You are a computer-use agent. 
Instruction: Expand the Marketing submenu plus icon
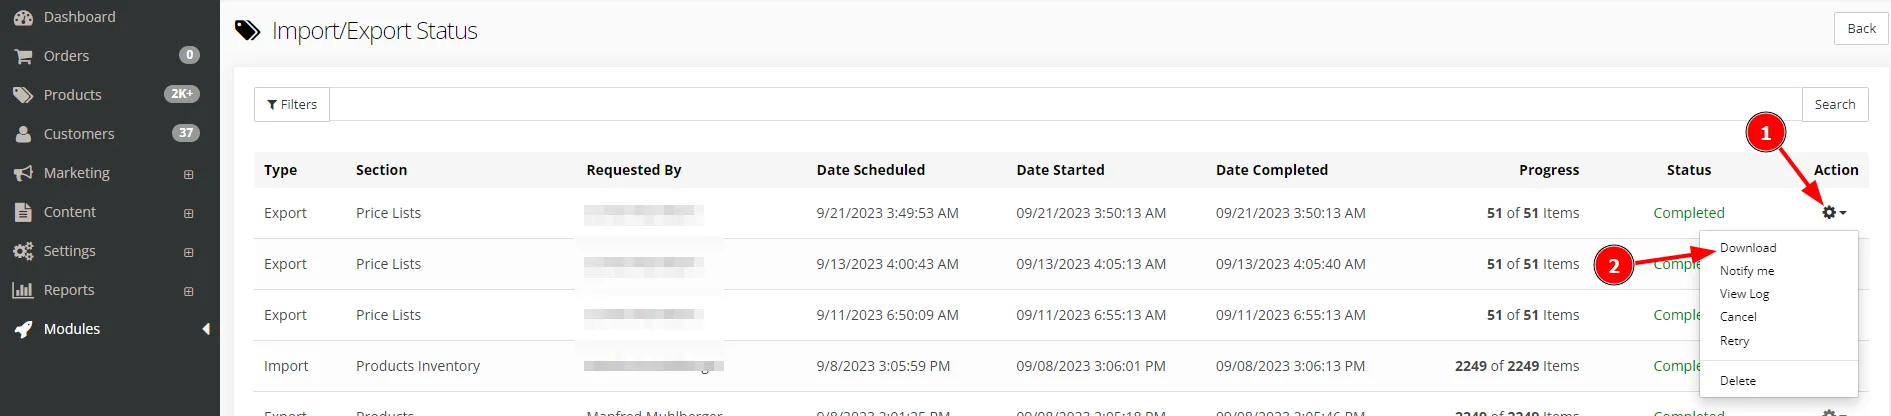[188, 174]
